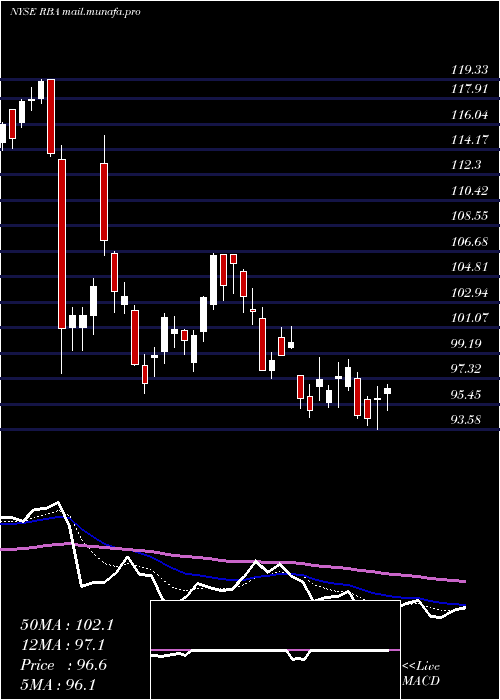The height and width of the screenshot is (700, 500).
Task: Click the 12MA : 97.1 readout
Action: click(x=64, y=645)
